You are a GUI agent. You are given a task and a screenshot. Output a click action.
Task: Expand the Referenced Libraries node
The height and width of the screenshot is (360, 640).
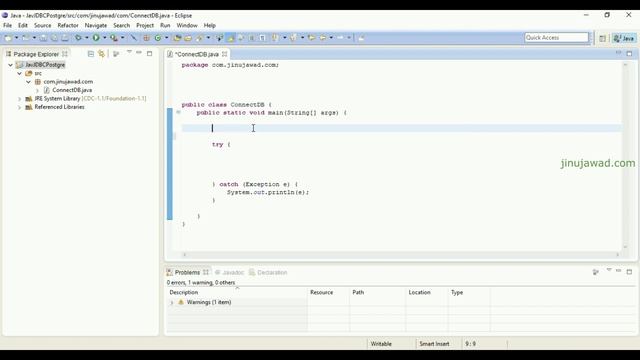pyautogui.click(x=19, y=107)
